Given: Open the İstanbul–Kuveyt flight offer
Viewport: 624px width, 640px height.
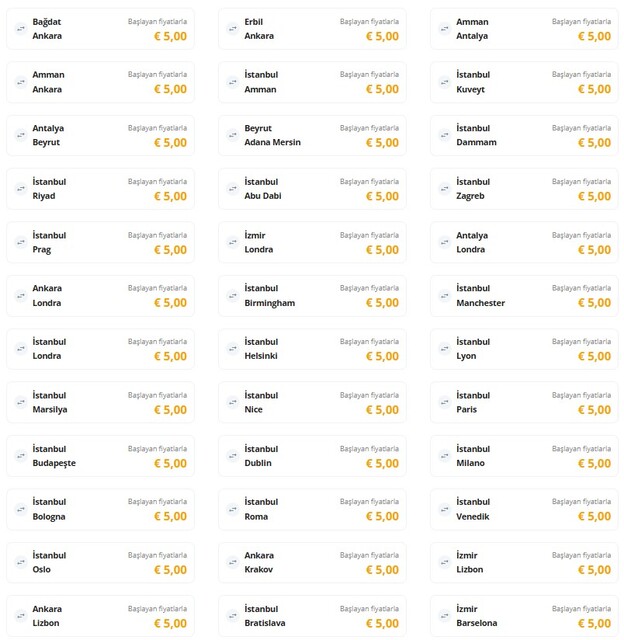Looking at the screenshot, I should point(524,82).
